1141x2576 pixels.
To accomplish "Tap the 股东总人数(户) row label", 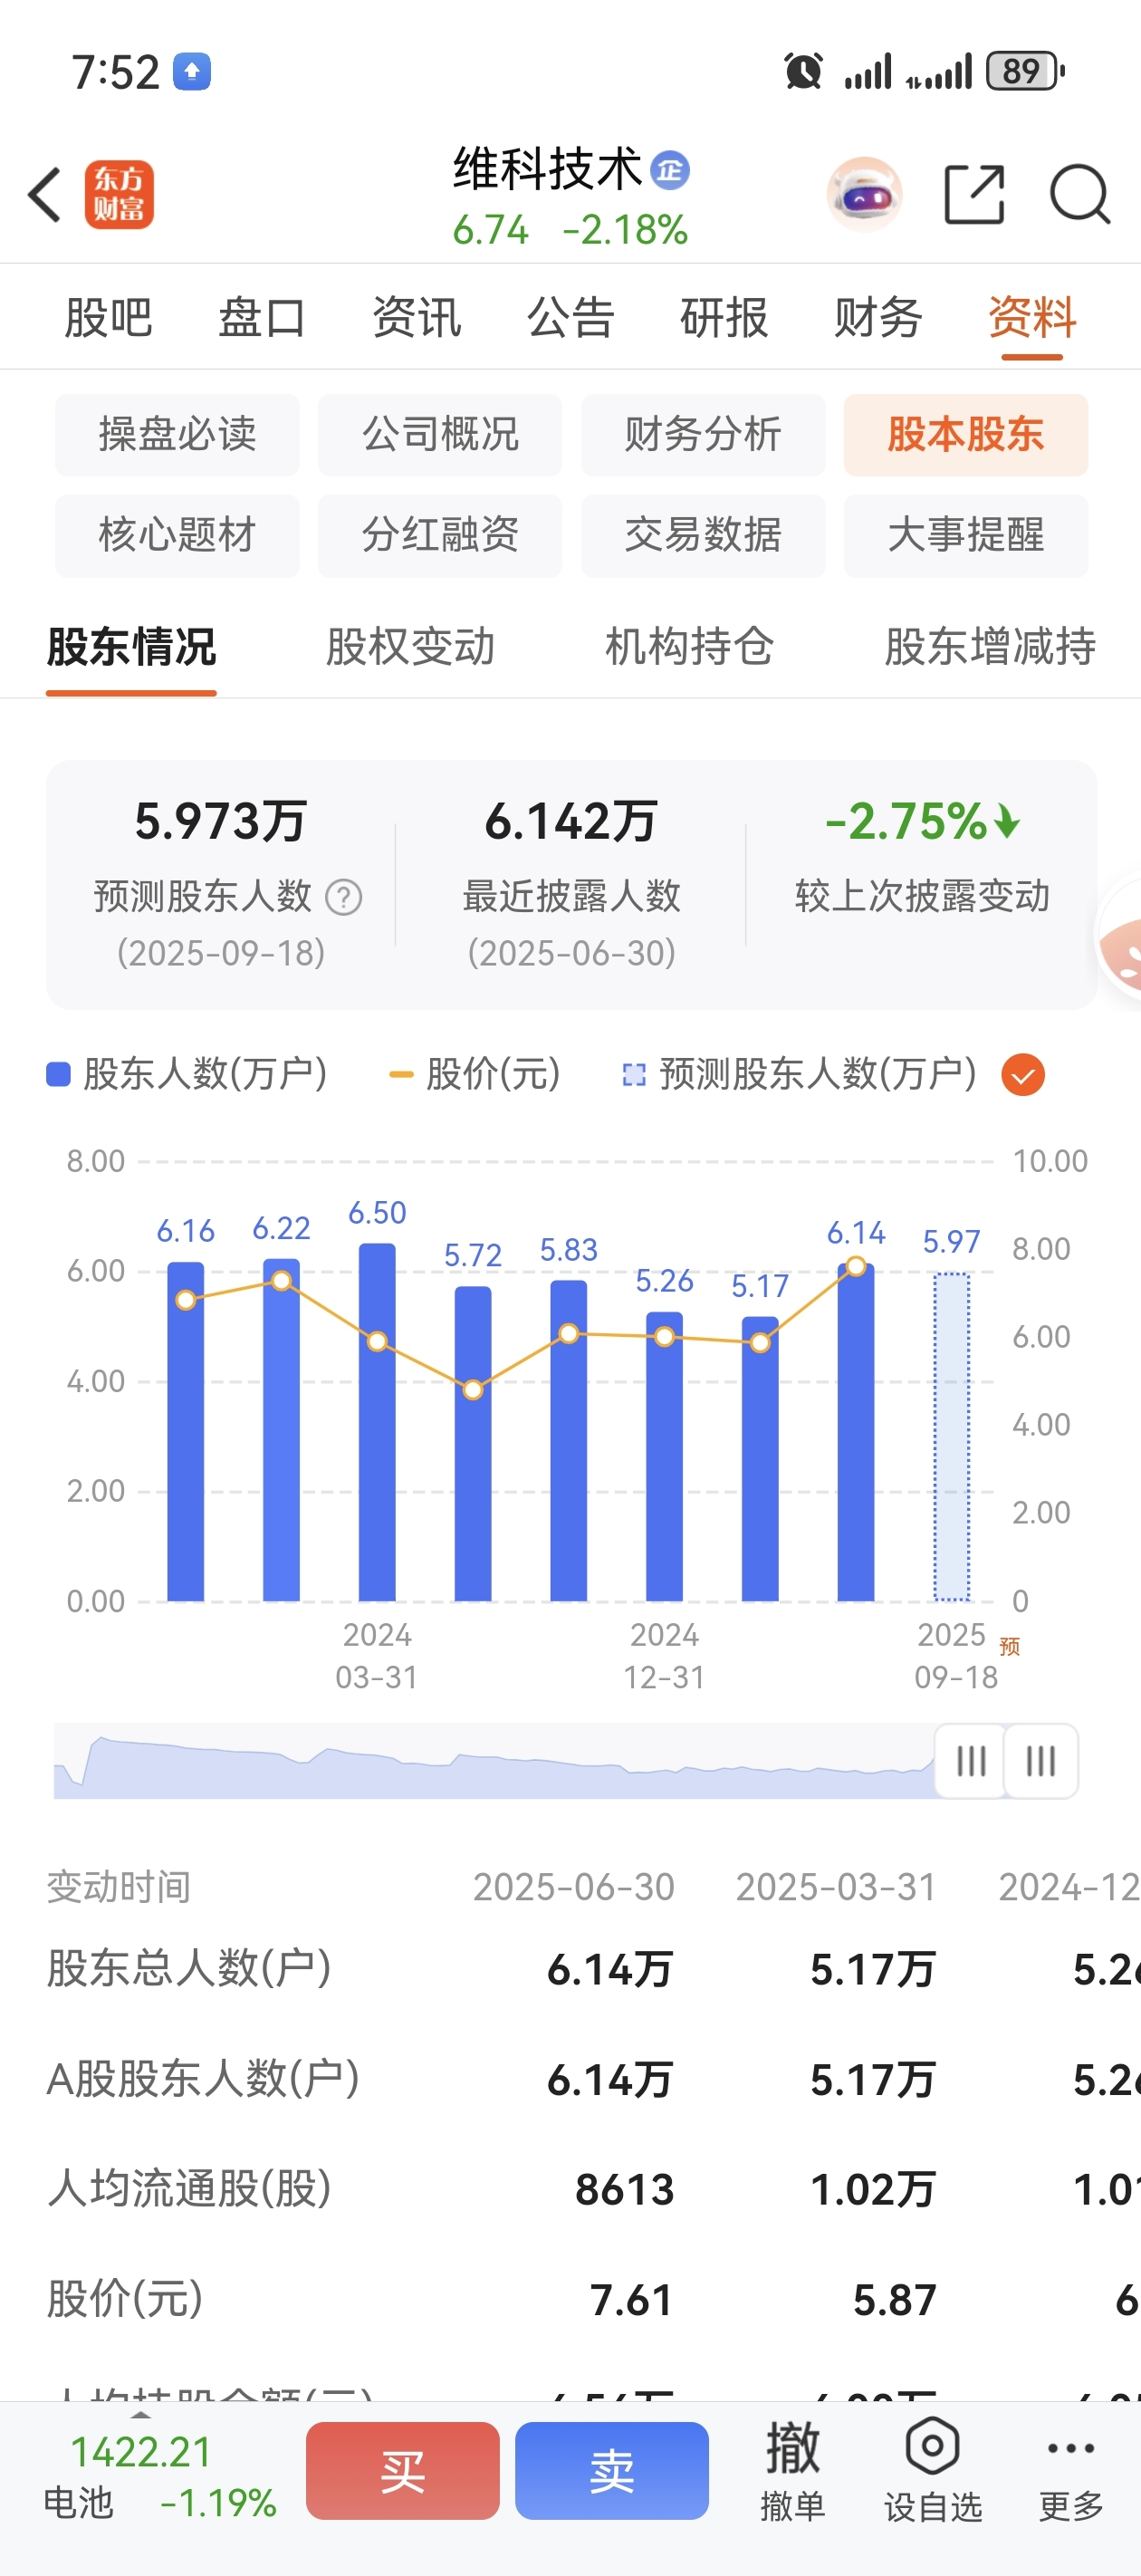I will [x=189, y=1968].
